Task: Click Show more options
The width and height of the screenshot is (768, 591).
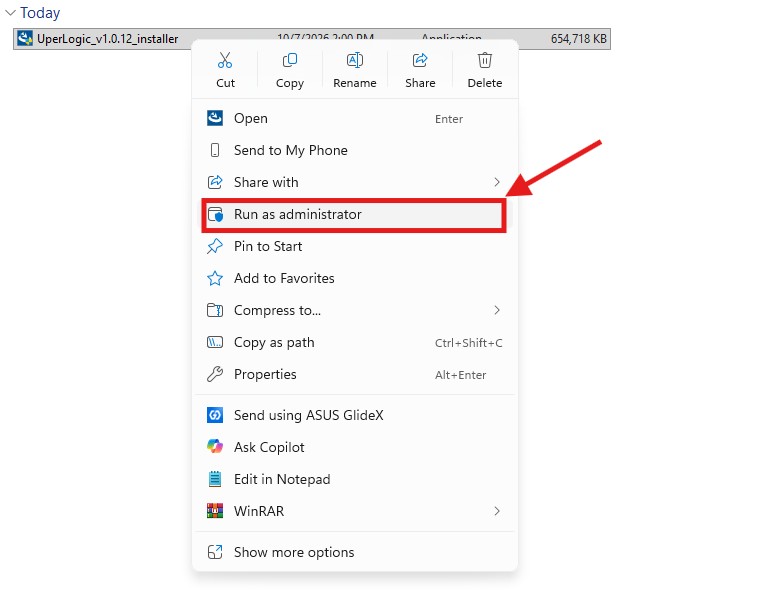Action: [354, 552]
